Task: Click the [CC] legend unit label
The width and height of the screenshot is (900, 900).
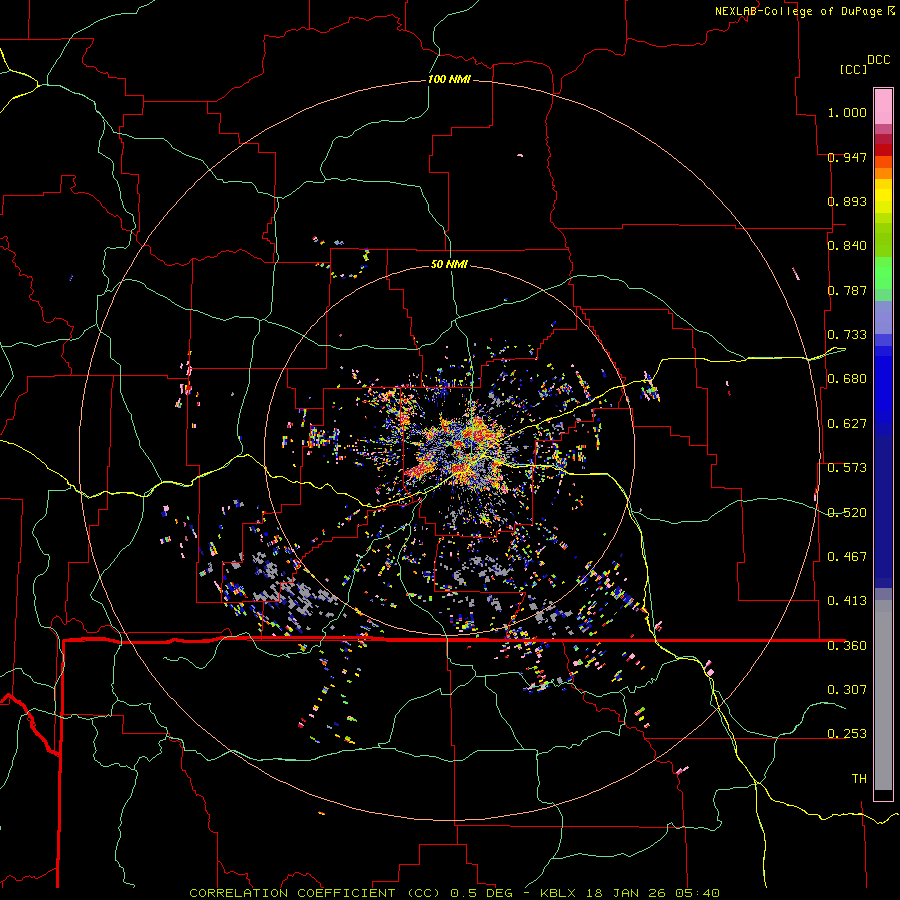Action: tap(853, 69)
